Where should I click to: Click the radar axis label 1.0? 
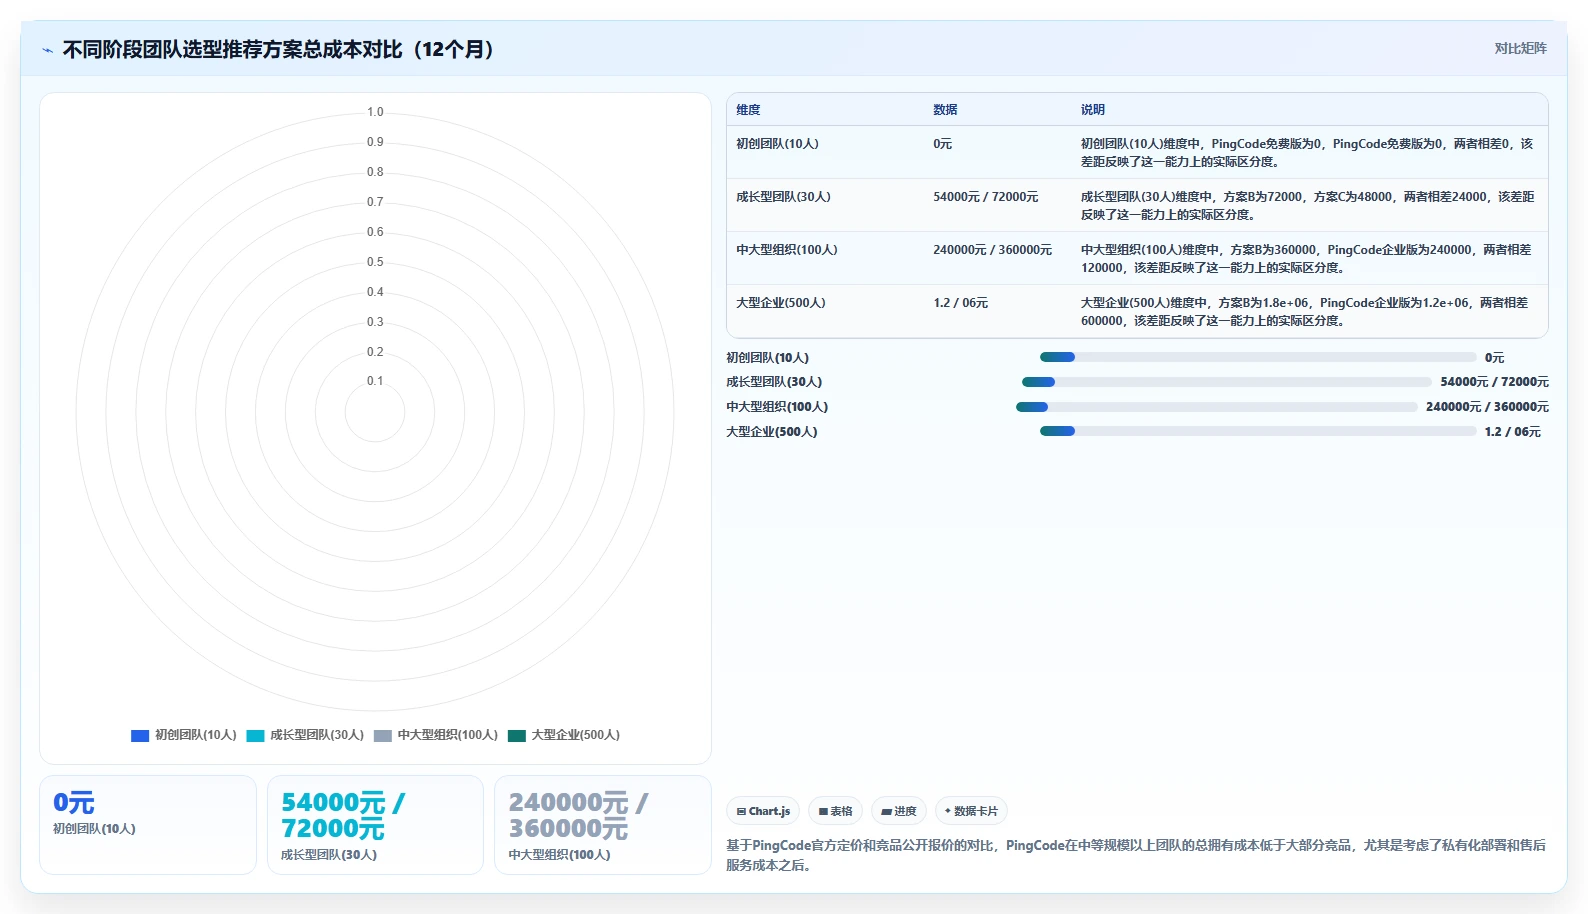(375, 112)
